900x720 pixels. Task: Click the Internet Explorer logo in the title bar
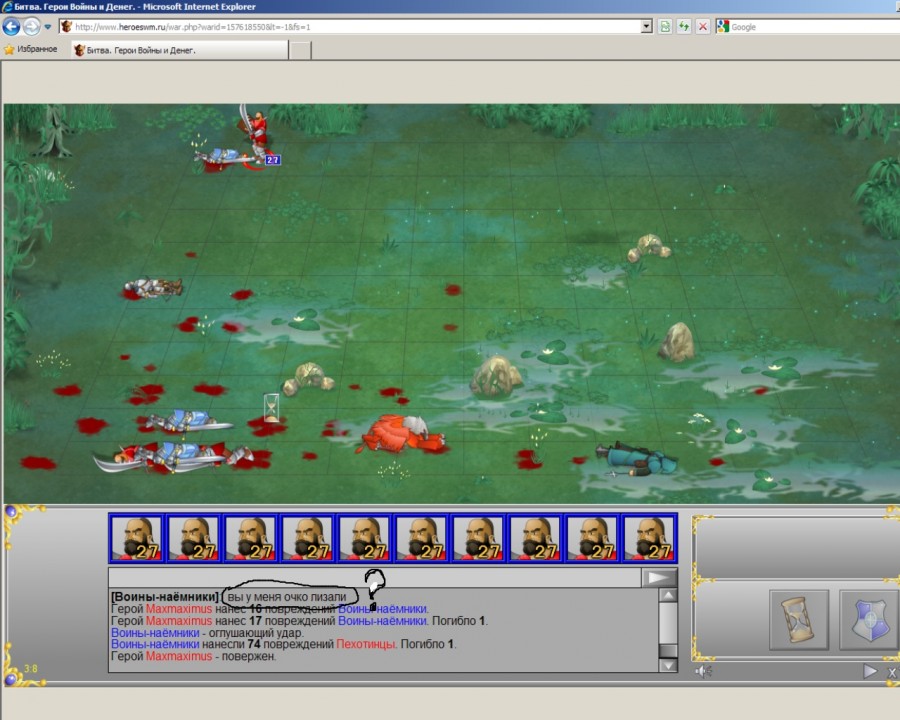coord(7,6)
